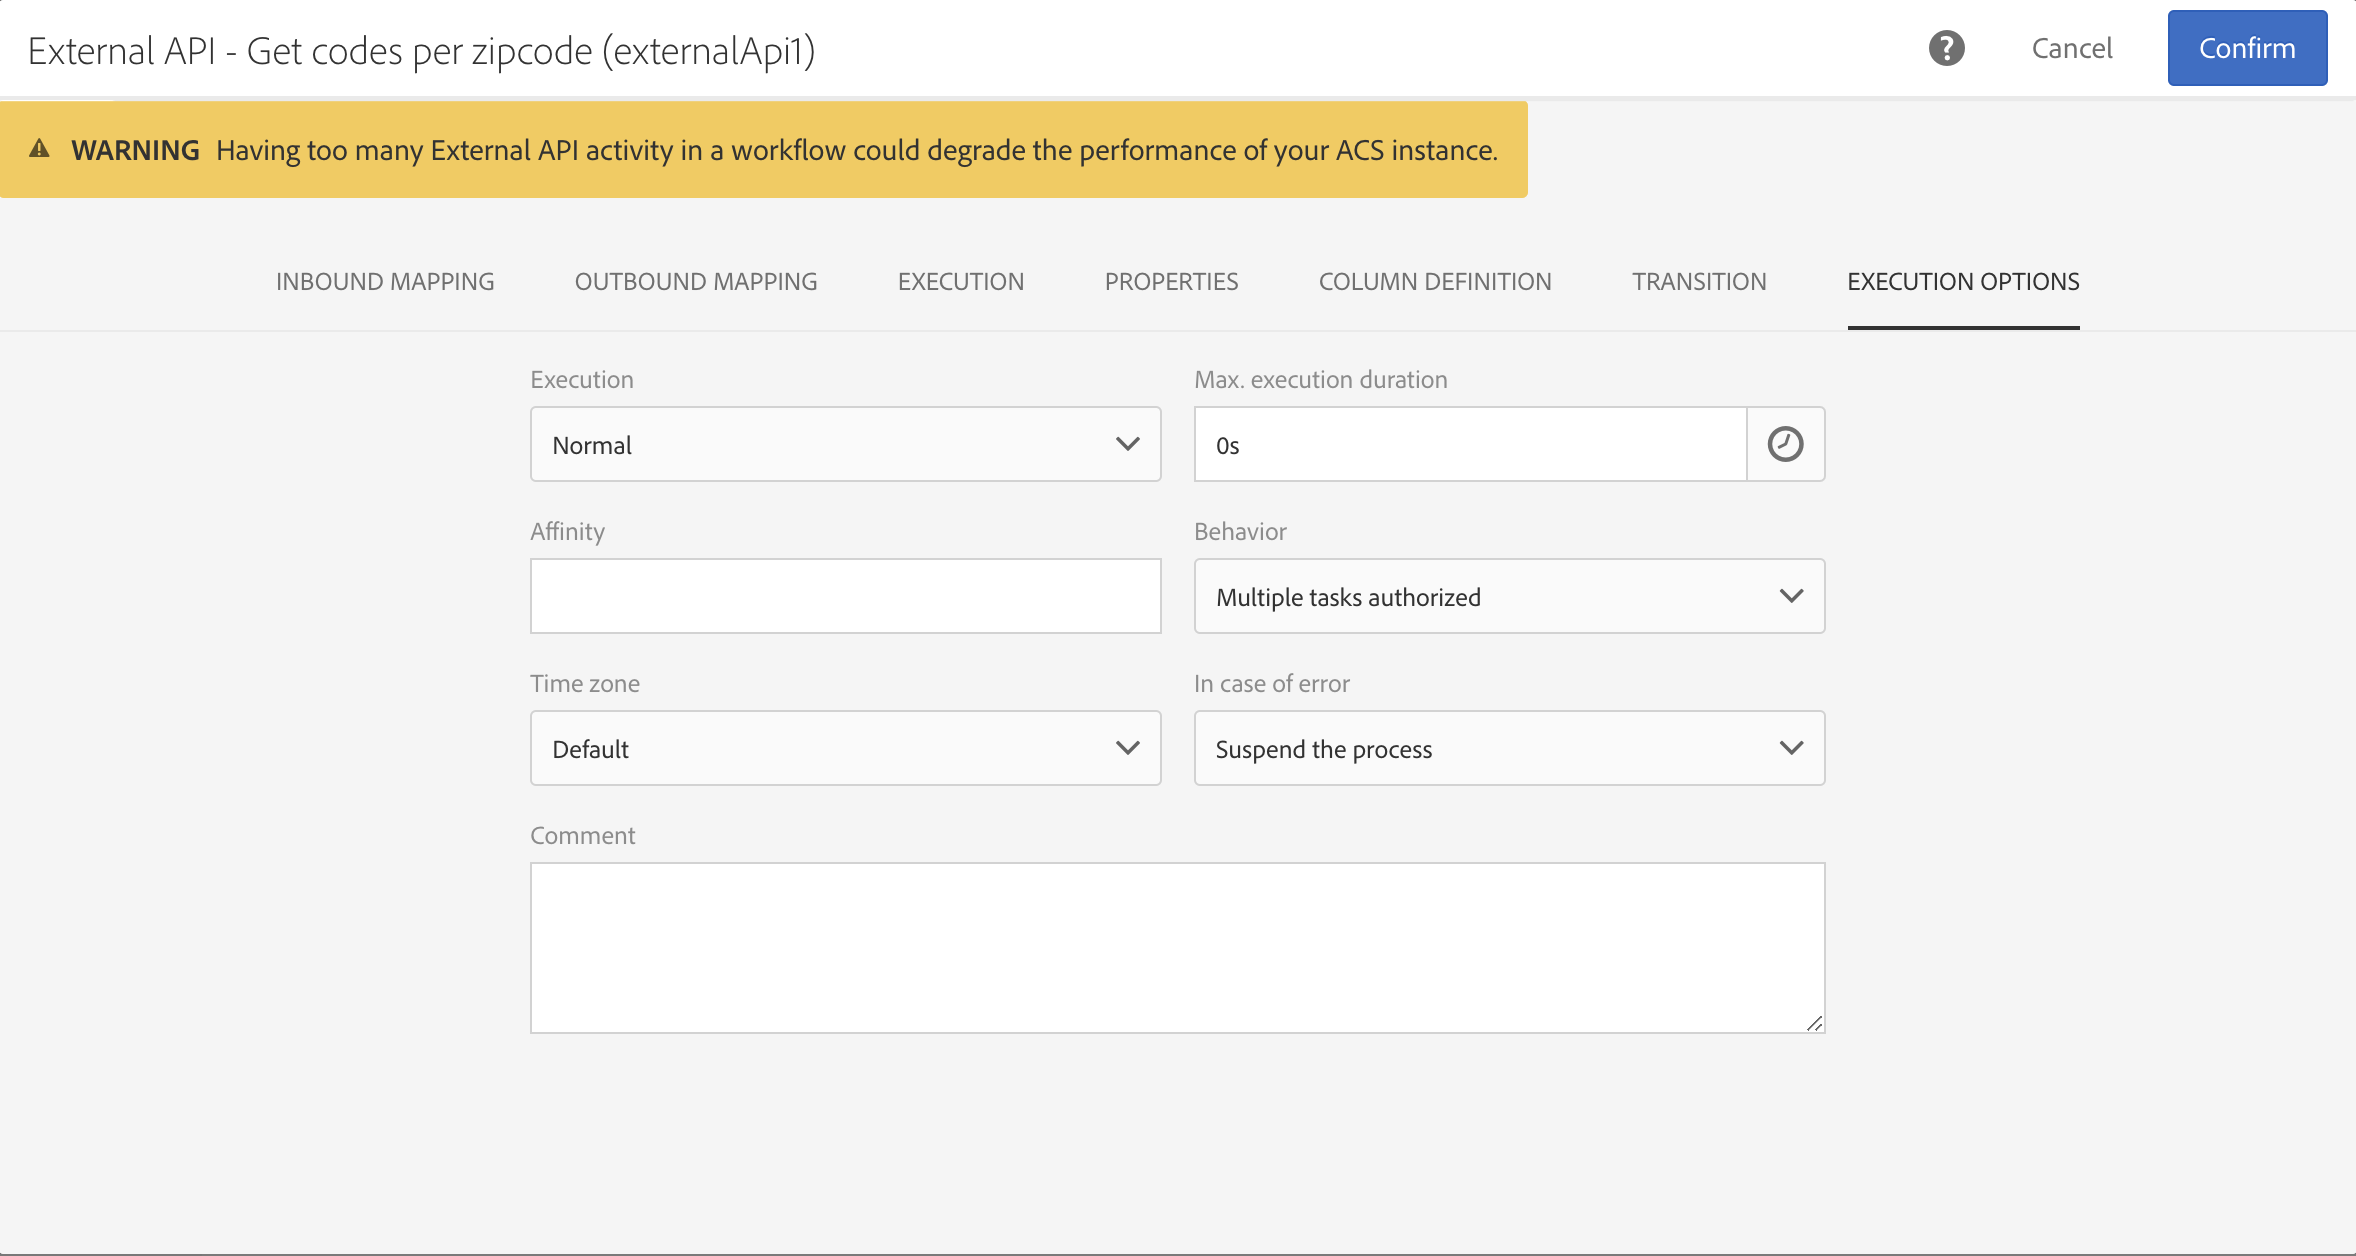
Task: Open the Behavior dropdown
Action: [1508, 596]
